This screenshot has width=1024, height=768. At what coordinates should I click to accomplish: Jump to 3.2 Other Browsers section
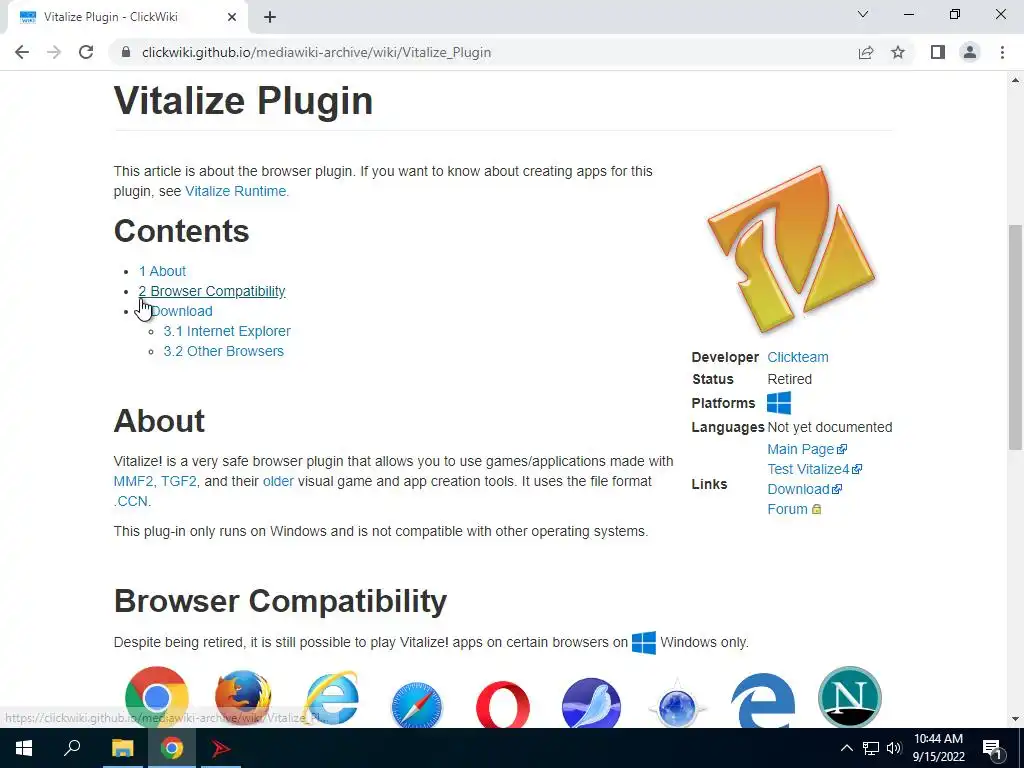pyautogui.click(x=223, y=351)
